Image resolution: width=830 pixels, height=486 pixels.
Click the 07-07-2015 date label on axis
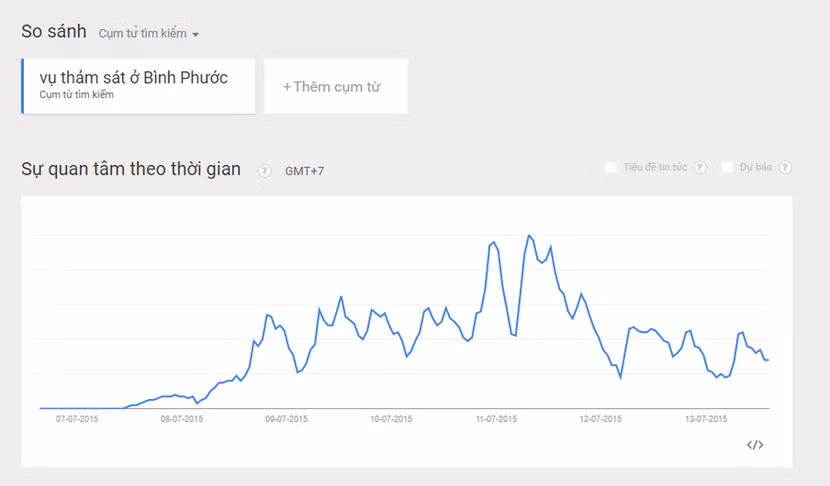pyautogui.click(x=77, y=419)
